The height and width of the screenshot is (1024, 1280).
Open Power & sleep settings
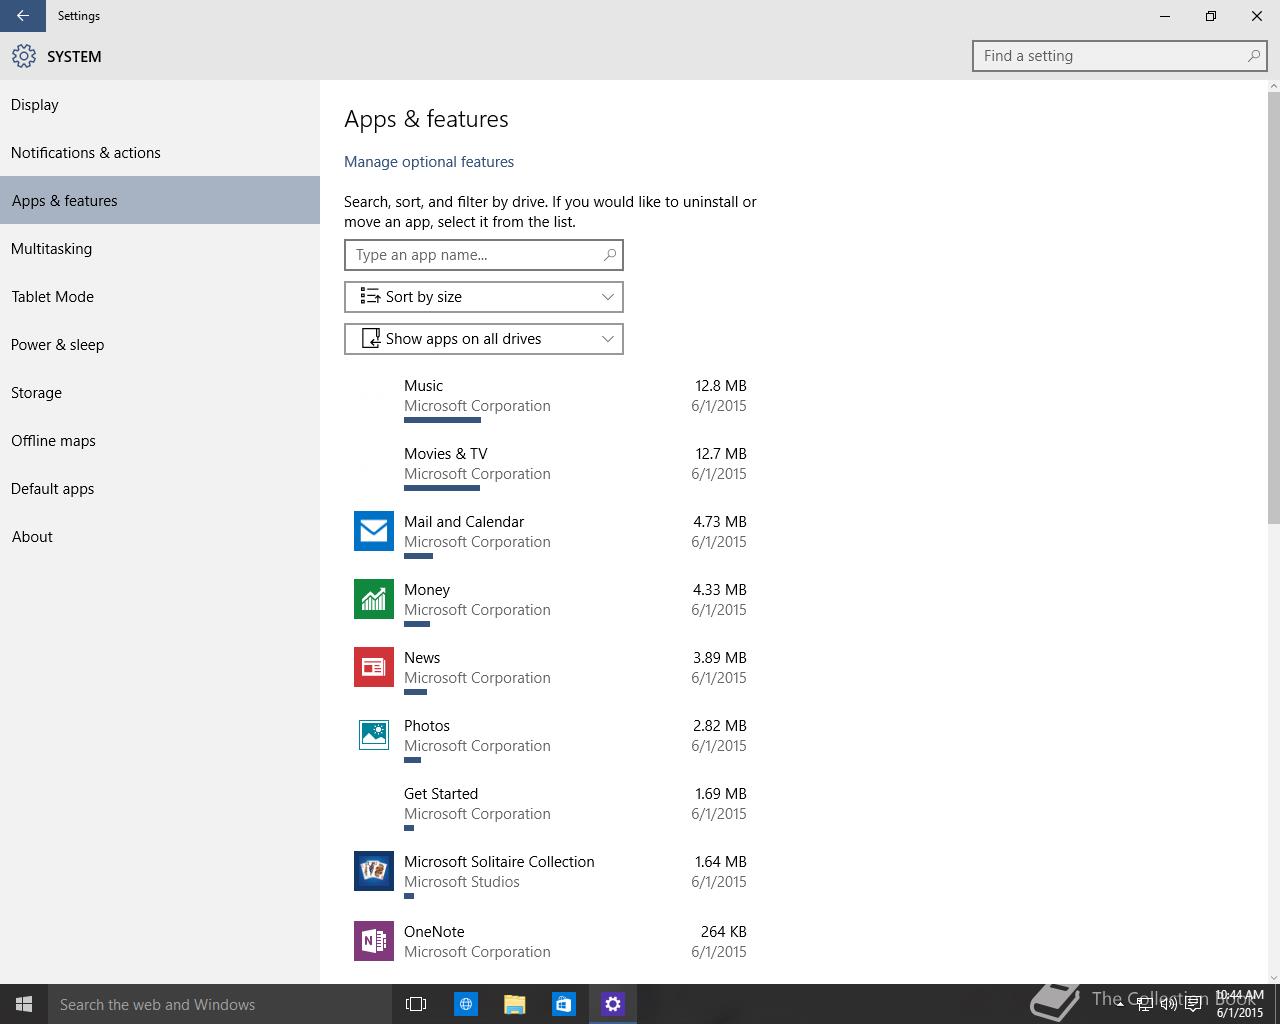[160, 345]
